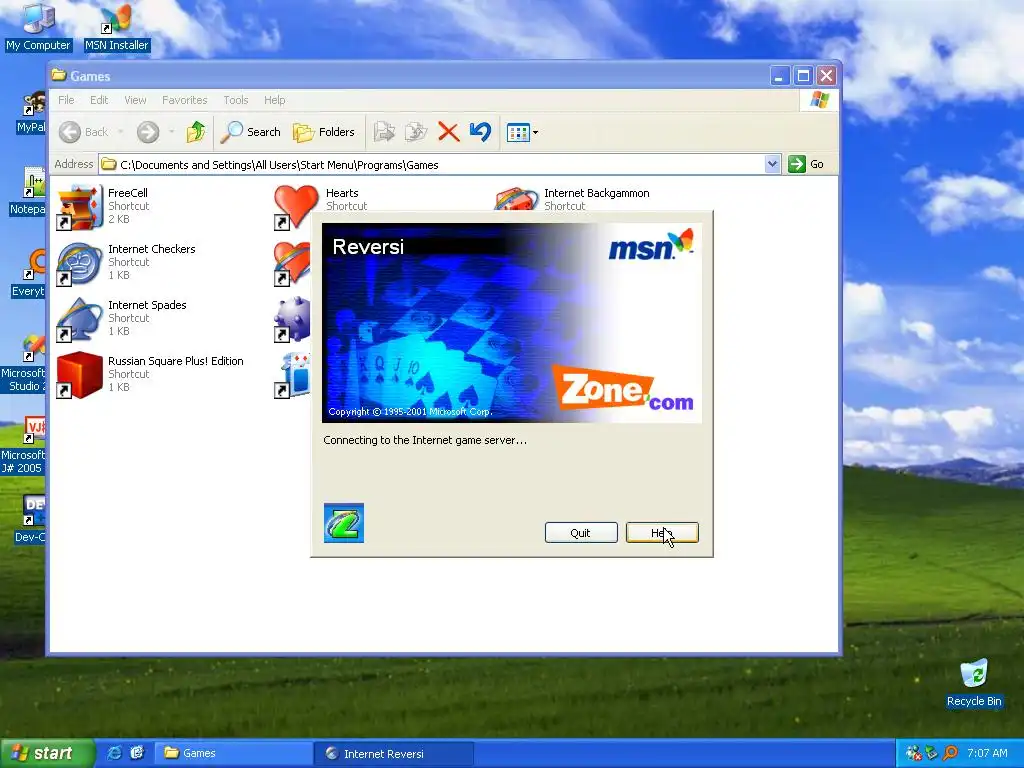Expand the Forward history dropdown arrow
Viewport: 1024px width, 768px height.
(172, 132)
